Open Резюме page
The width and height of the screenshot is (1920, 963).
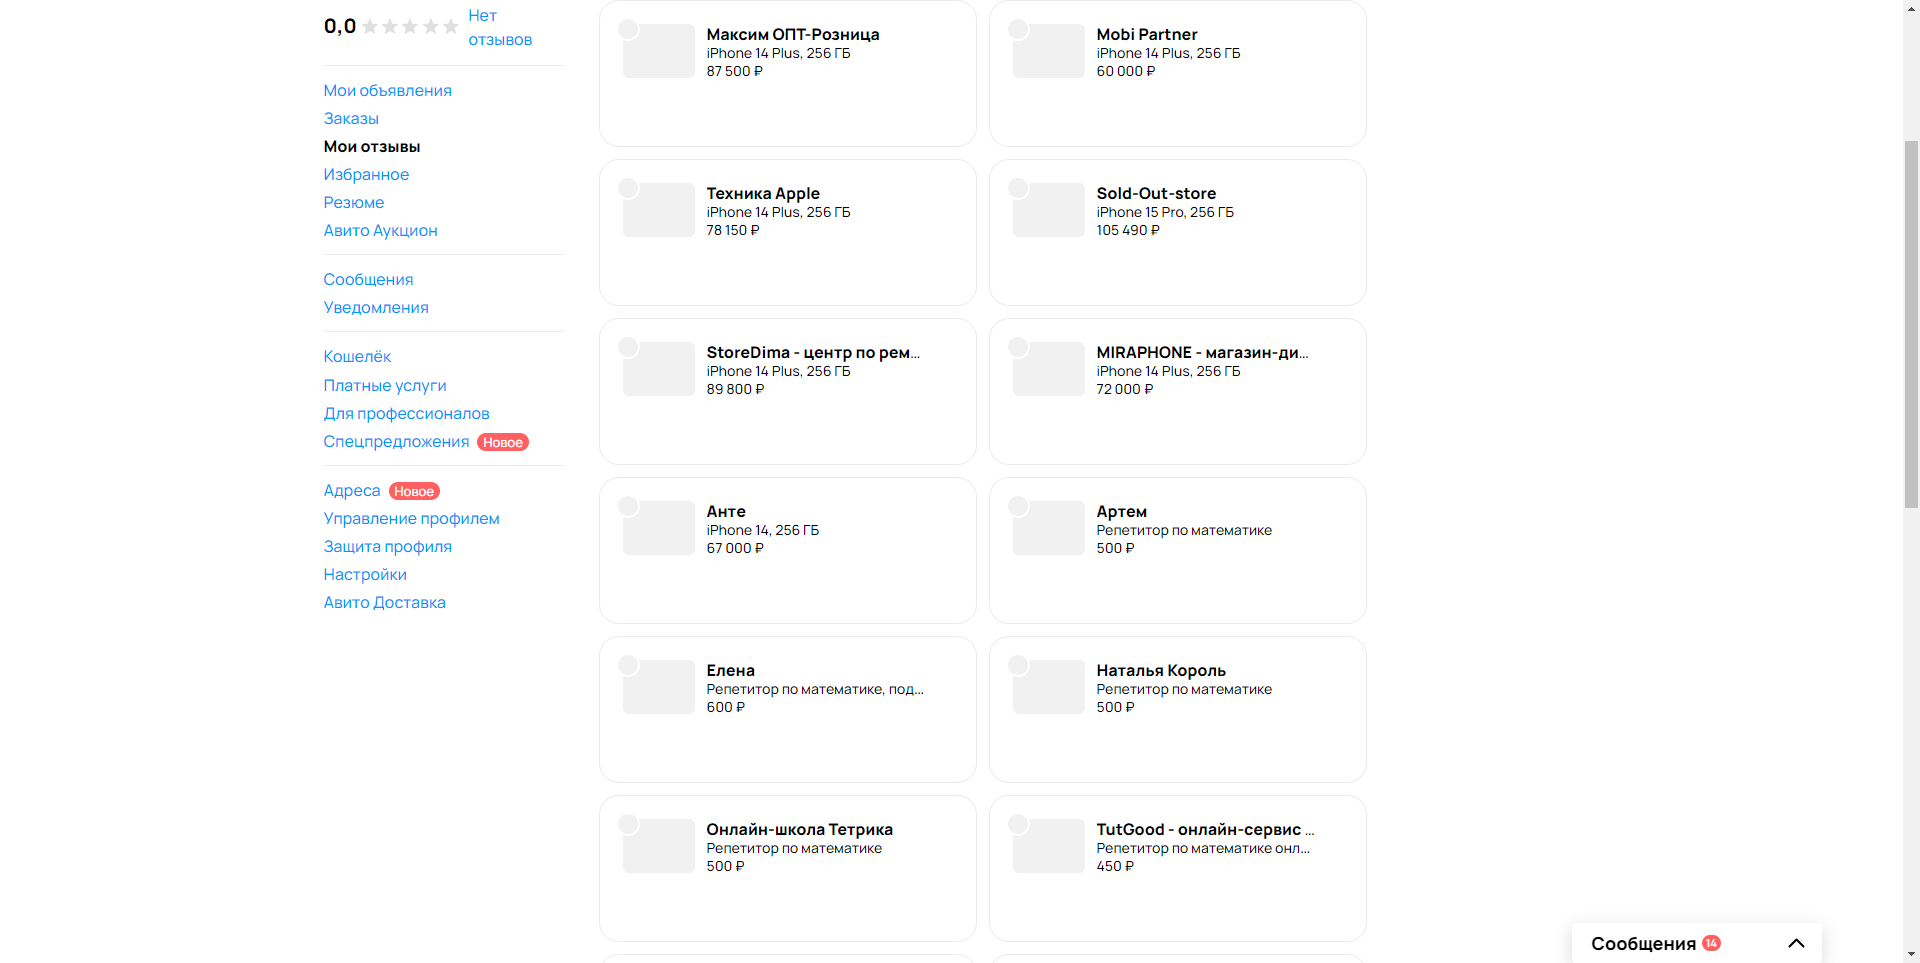coord(354,203)
